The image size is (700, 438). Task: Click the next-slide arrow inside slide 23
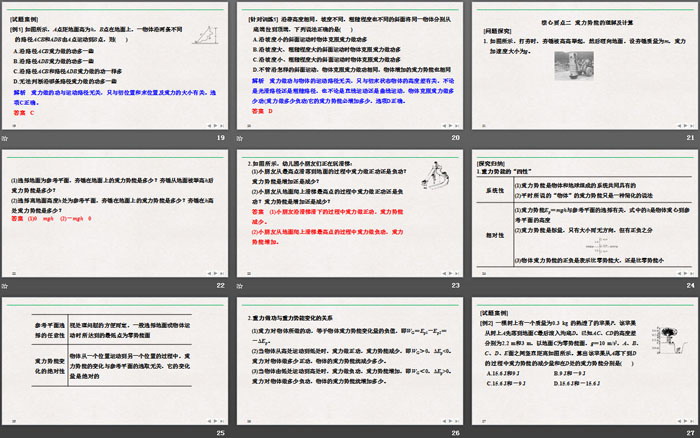click(x=450, y=273)
